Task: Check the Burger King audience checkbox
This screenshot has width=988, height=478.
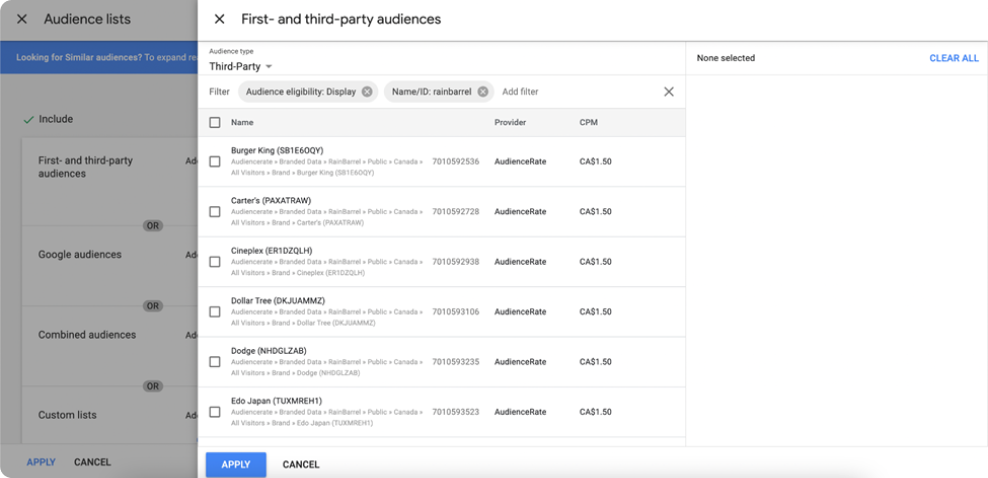Action: 215,162
